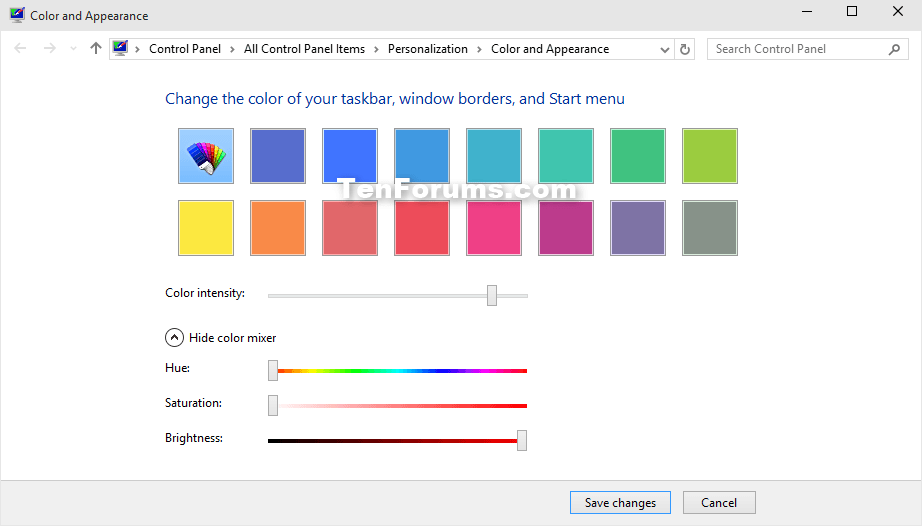Choose the muted violet swatch

pyautogui.click(x=638, y=228)
